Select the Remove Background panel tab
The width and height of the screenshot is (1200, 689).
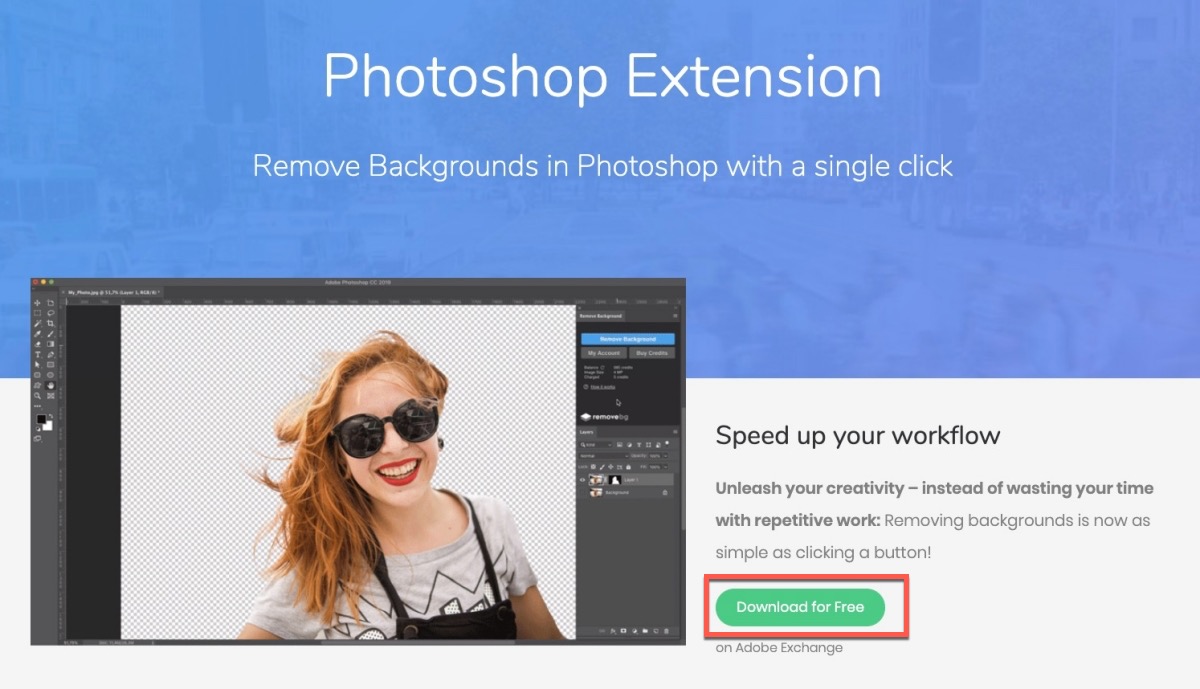point(601,316)
